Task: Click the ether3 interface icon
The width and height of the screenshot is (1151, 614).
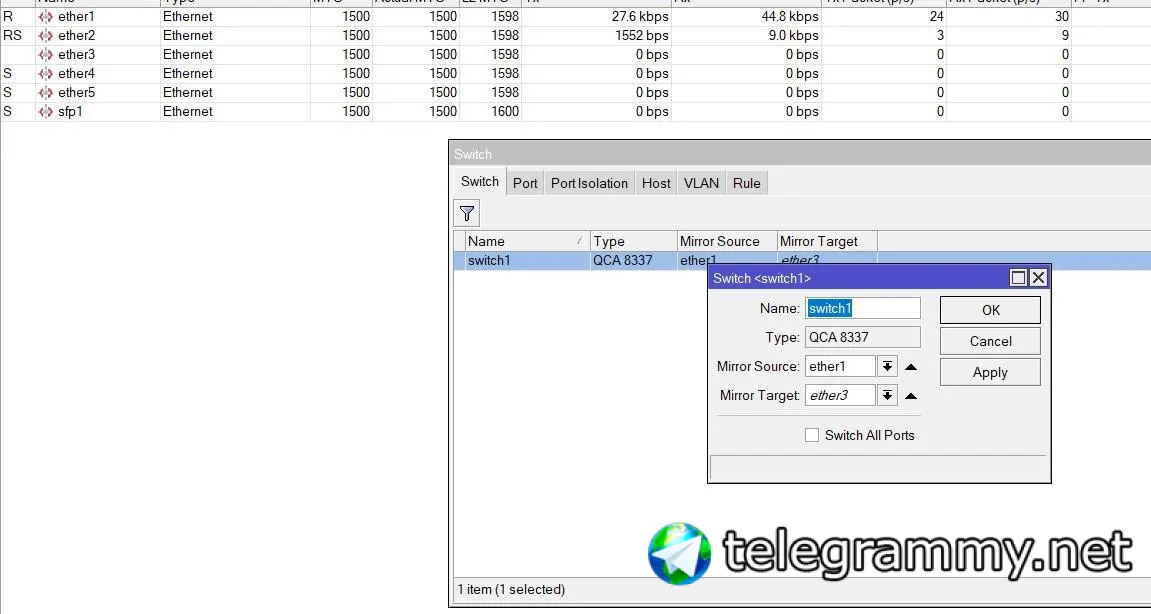Action: click(x=46, y=54)
